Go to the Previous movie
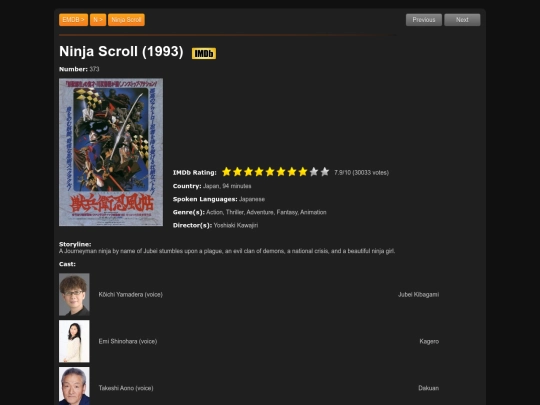 coord(424,20)
